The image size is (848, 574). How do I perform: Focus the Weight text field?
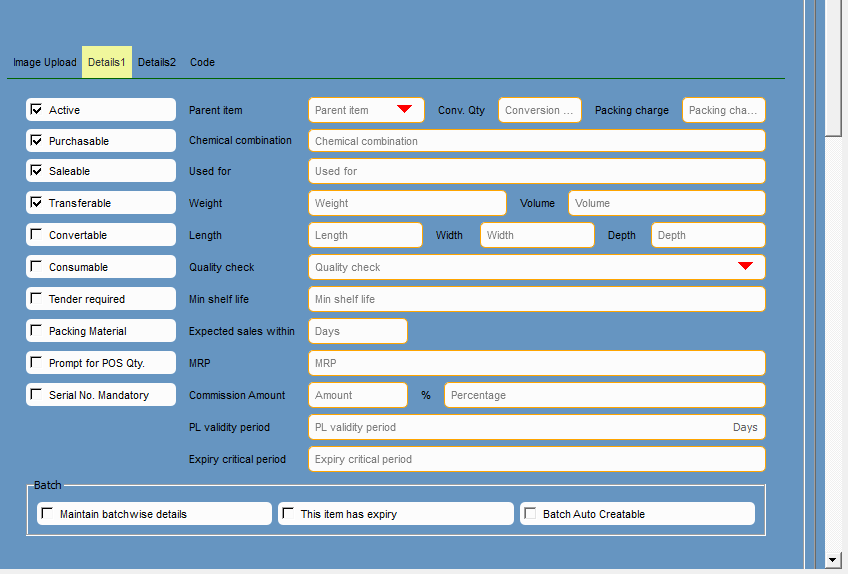[407, 203]
